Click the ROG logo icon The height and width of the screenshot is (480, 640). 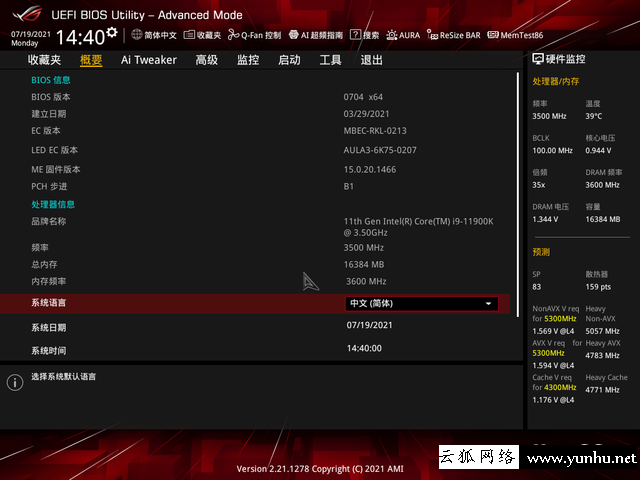[27, 14]
